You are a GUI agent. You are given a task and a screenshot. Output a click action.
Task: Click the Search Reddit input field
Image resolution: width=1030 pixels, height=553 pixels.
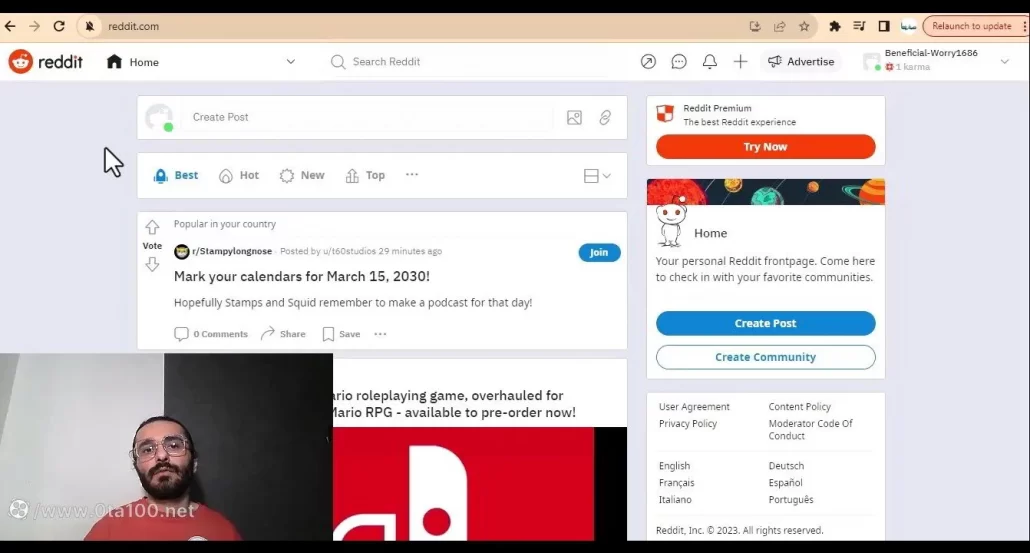[470, 62]
